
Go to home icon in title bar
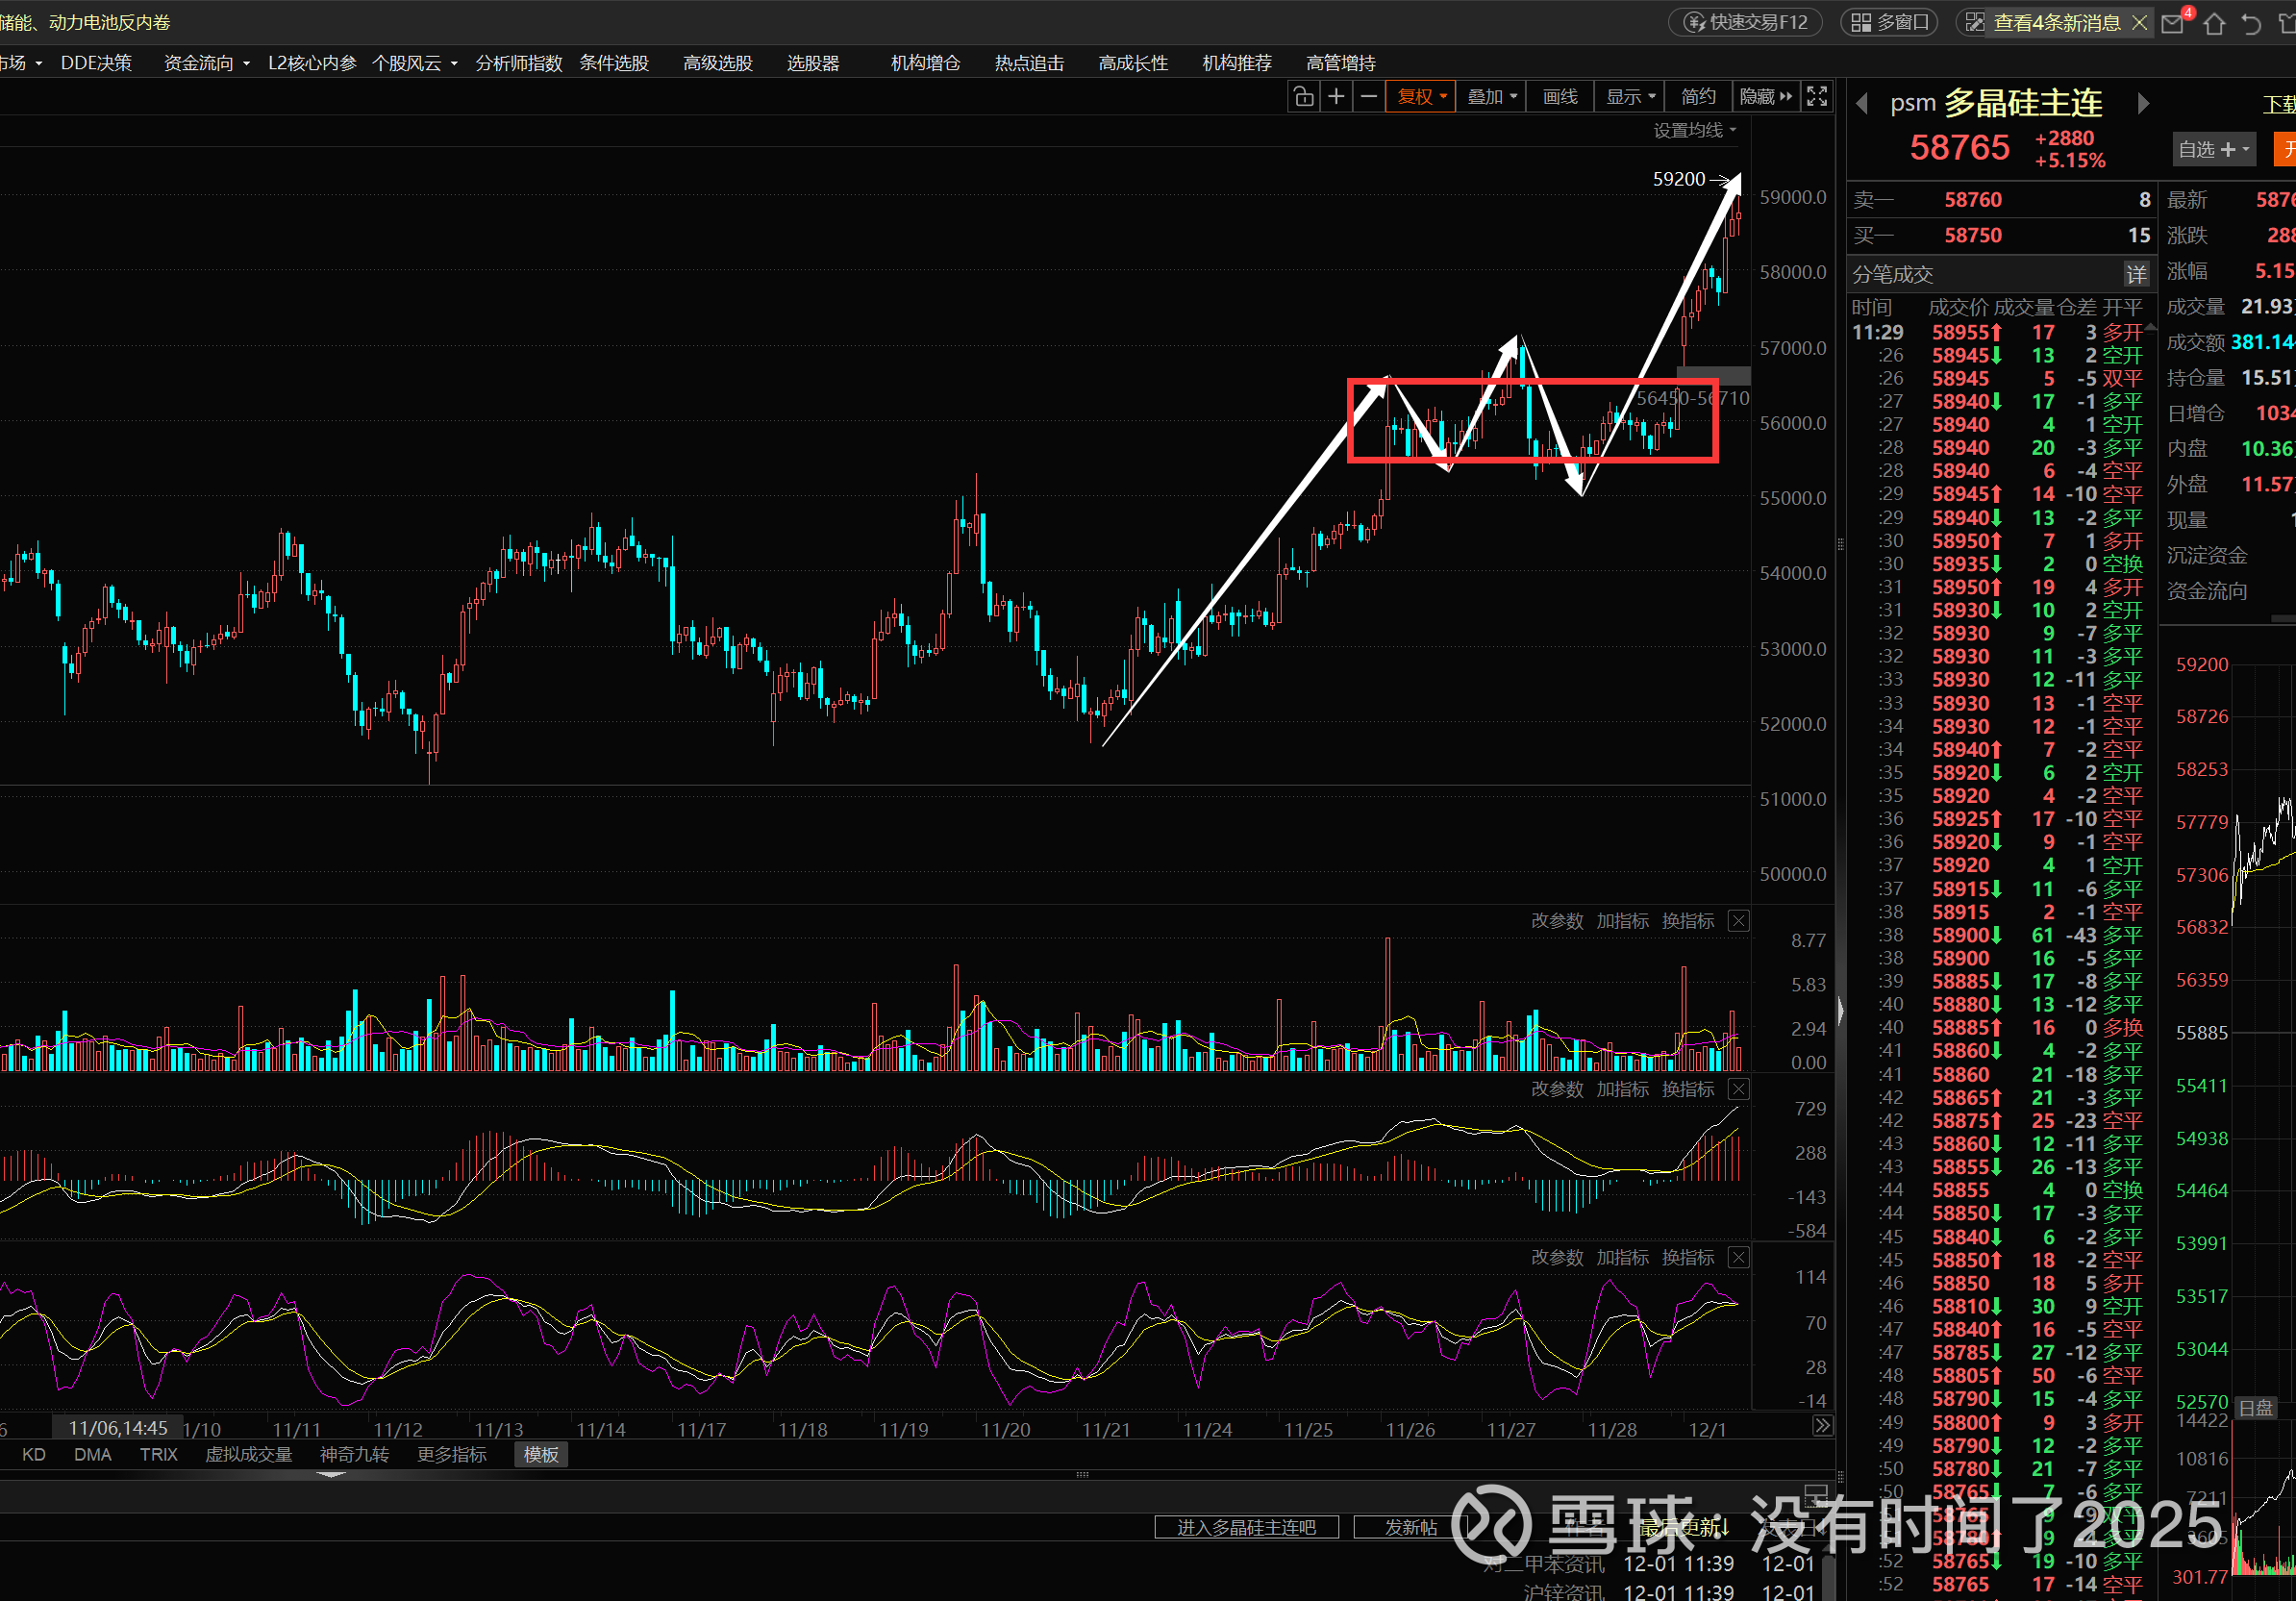point(2214,24)
